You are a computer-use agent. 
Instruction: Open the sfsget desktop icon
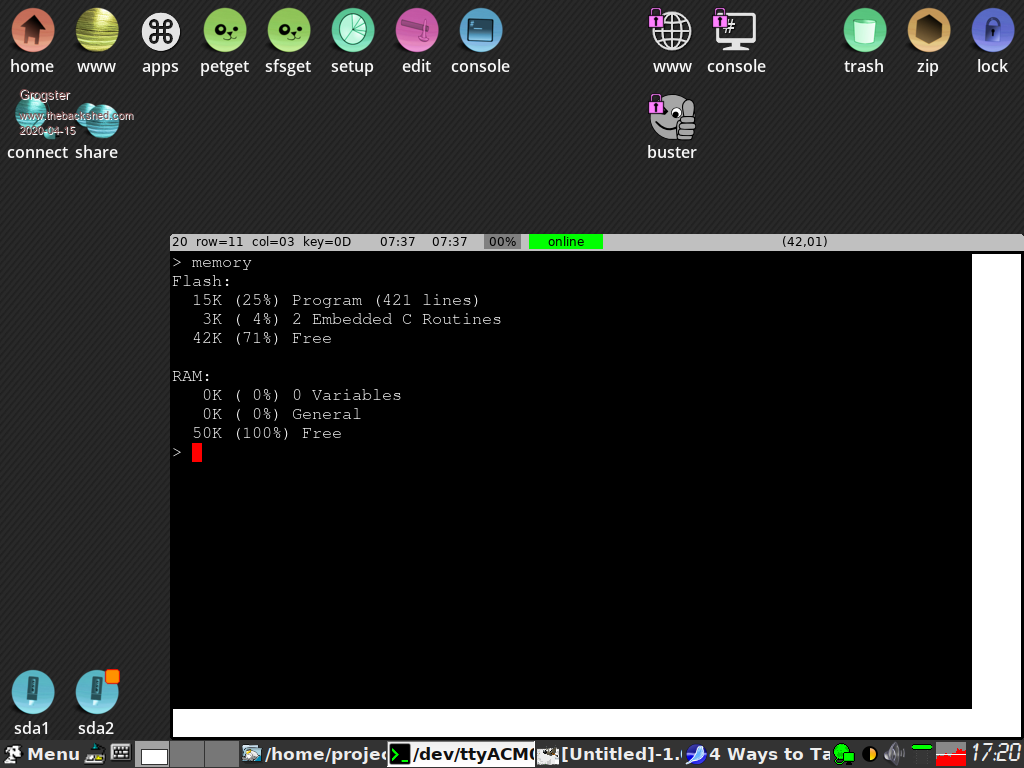click(x=288, y=31)
